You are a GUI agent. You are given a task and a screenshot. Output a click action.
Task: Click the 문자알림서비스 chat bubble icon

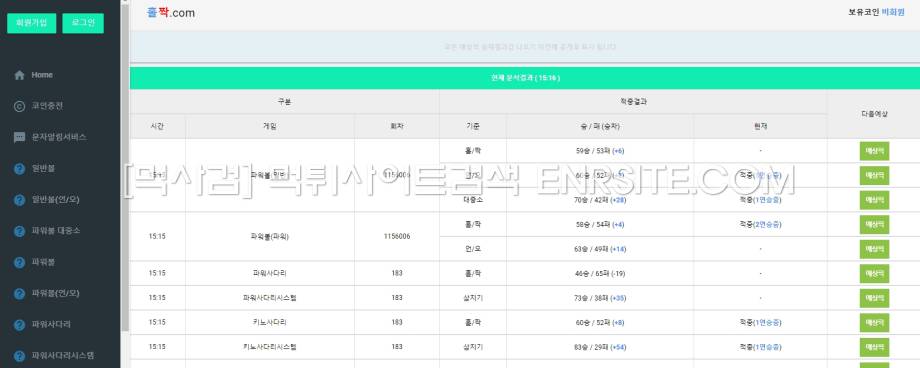point(19,137)
